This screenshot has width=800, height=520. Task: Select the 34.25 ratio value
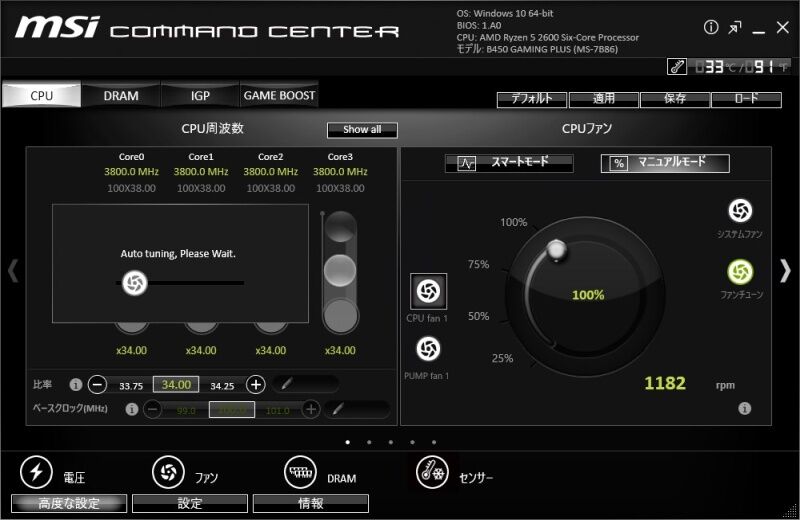tap(222, 386)
